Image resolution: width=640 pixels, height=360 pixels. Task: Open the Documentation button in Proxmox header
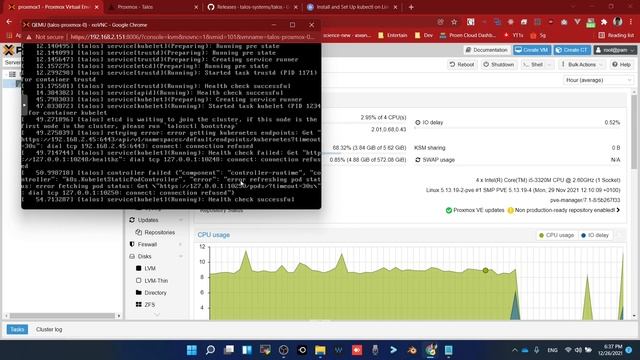(x=487, y=50)
